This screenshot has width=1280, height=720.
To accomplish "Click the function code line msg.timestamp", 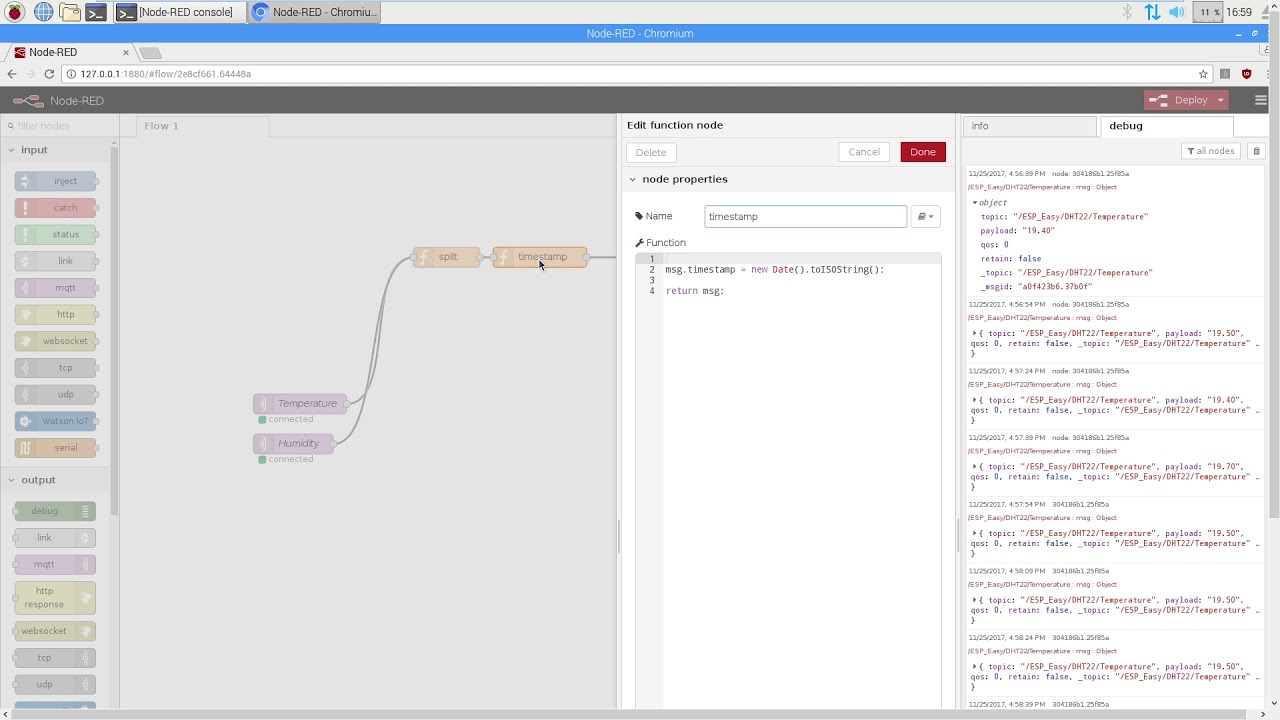I will coord(775,269).
